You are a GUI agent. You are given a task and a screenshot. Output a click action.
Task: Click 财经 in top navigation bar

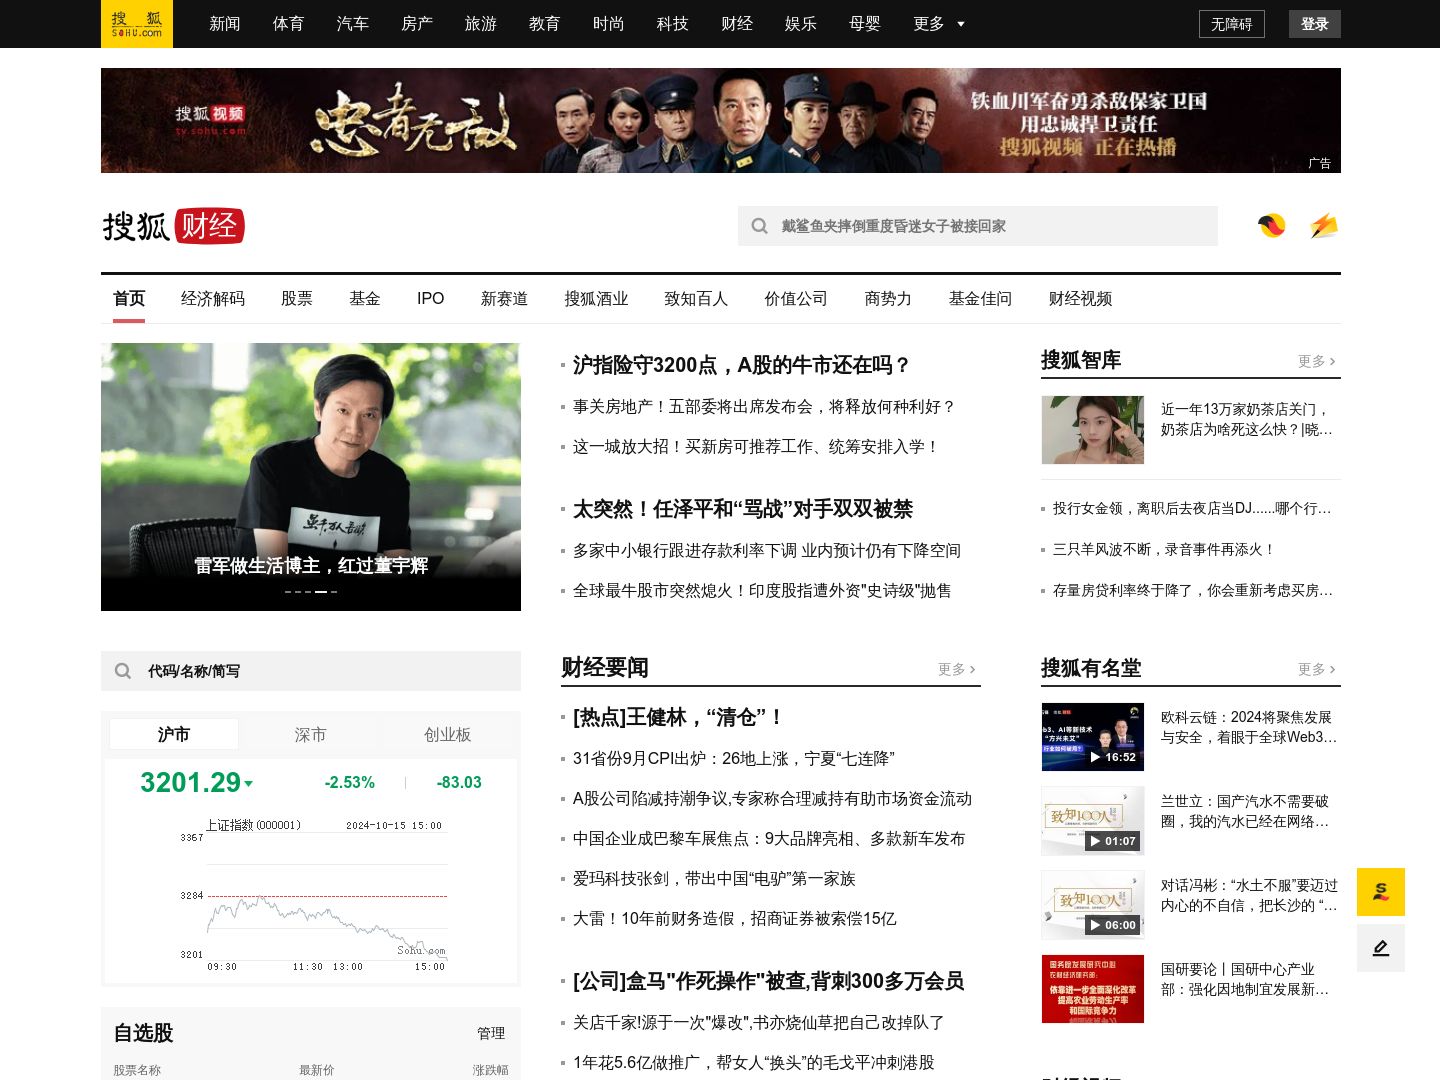tap(737, 24)
